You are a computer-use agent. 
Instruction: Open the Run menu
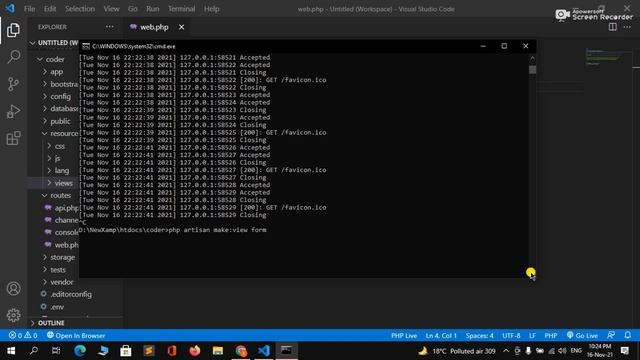point(153,9)
